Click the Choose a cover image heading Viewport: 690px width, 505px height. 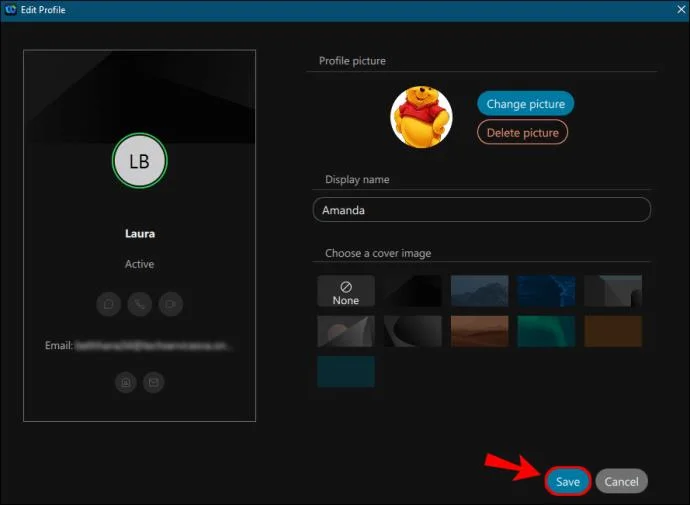point(378,253)
